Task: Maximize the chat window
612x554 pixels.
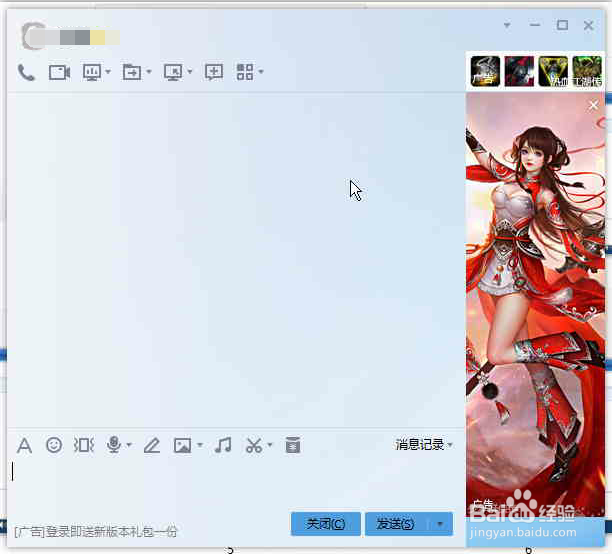Action: [x=562, y=25]
